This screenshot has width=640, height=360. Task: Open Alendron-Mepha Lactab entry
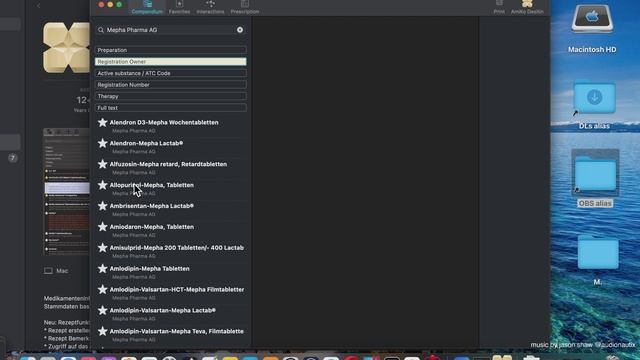pos(146,143)
